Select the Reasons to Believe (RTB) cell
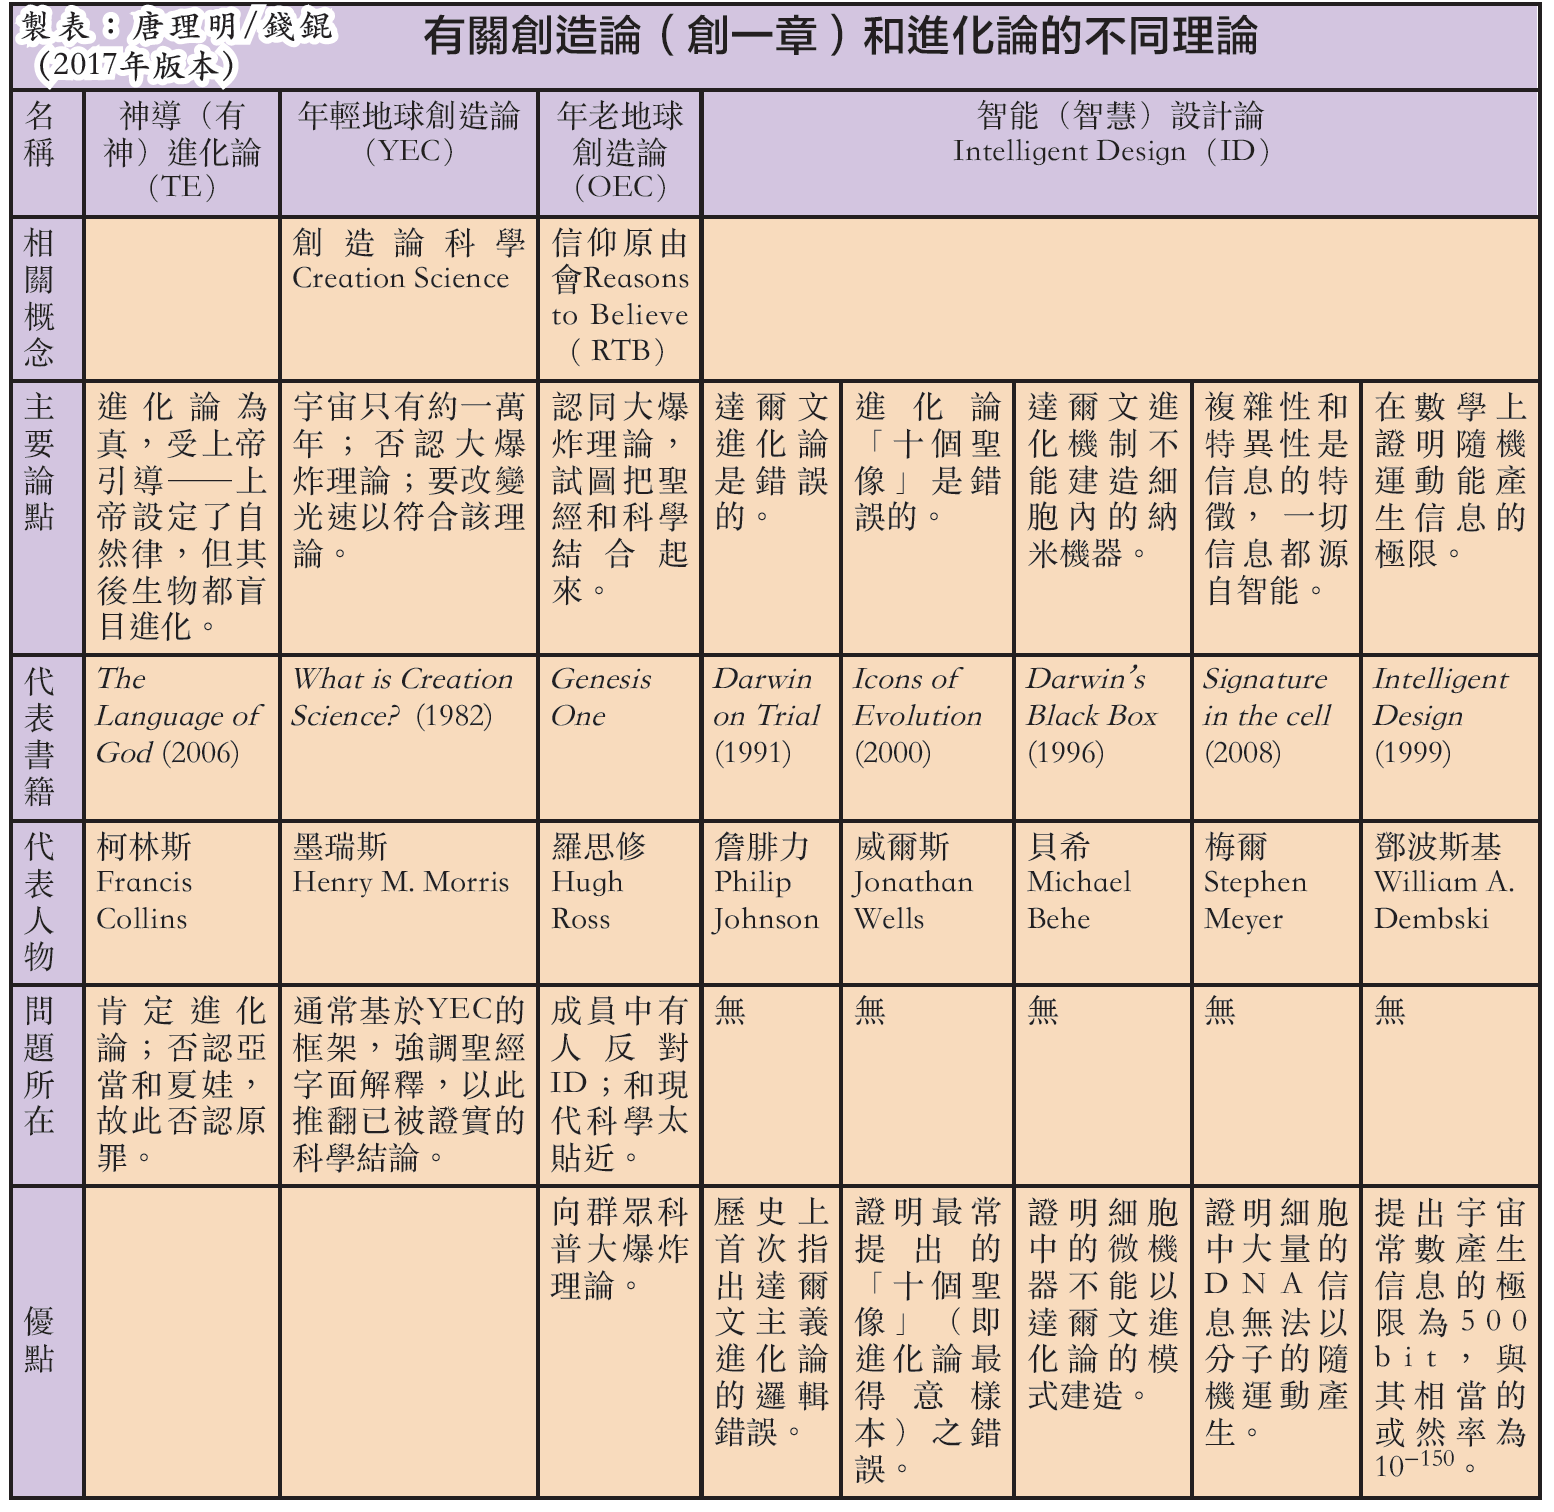 pos(620,297)
